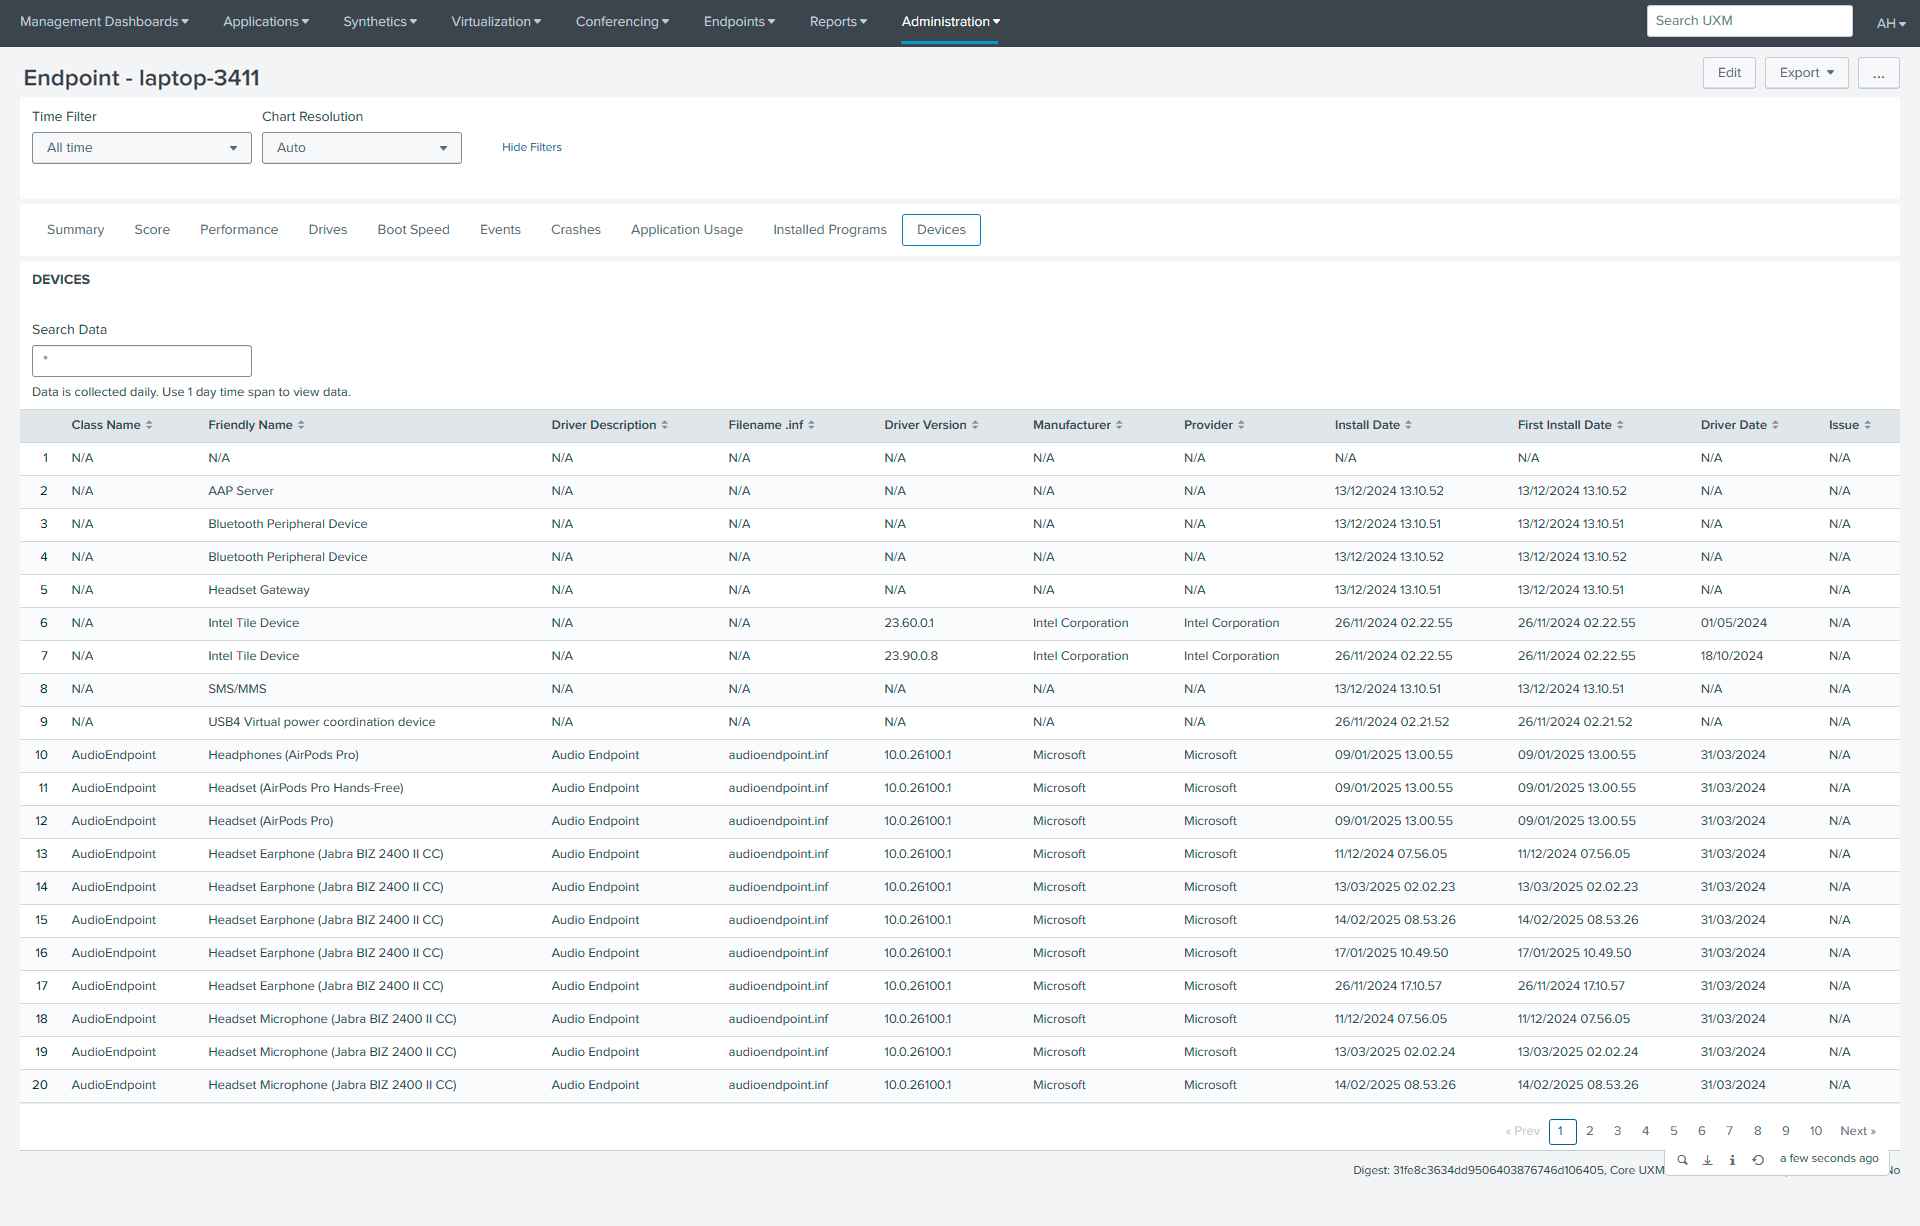The height and width of the screenshot is (1226, 1920).
Task: Expand the Conferencing menu
Action: (x=622, y=22)
